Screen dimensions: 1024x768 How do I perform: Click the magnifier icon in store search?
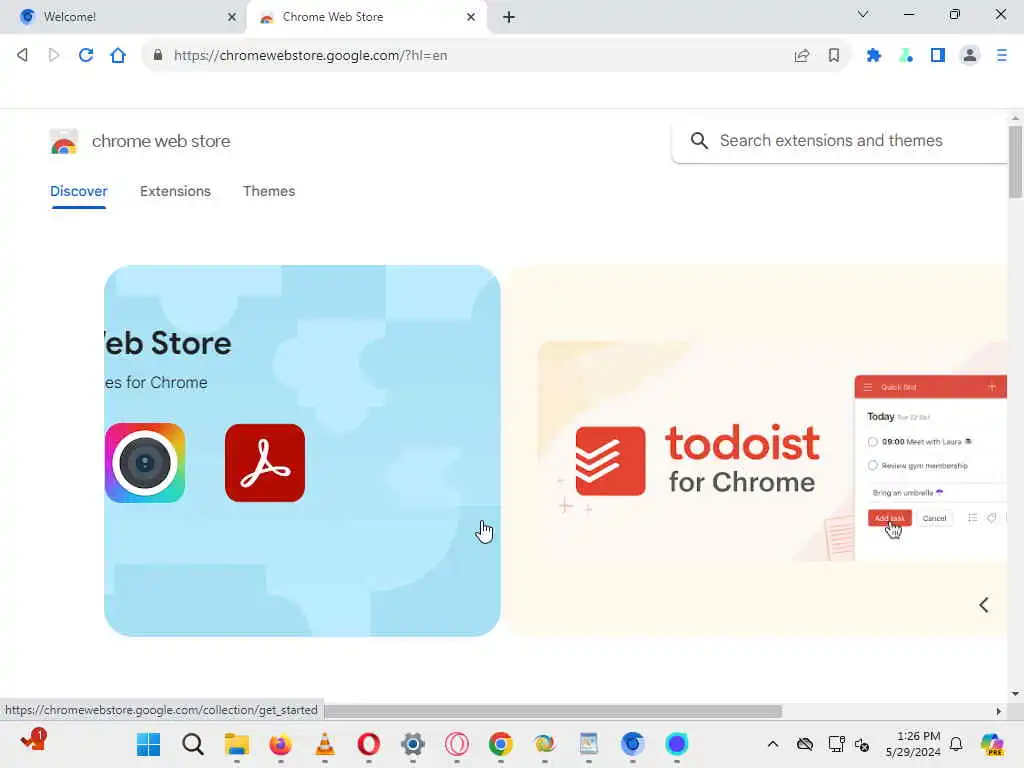(x=699, y=140)
